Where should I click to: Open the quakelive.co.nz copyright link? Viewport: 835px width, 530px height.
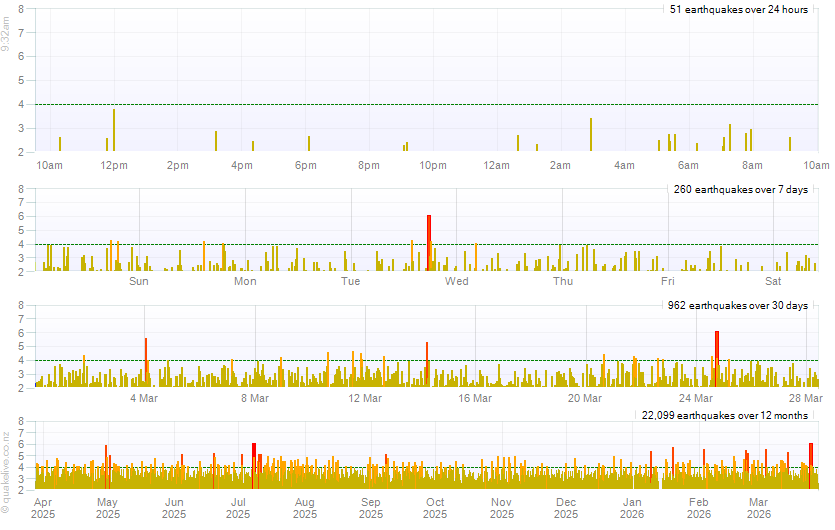point(6,472)
